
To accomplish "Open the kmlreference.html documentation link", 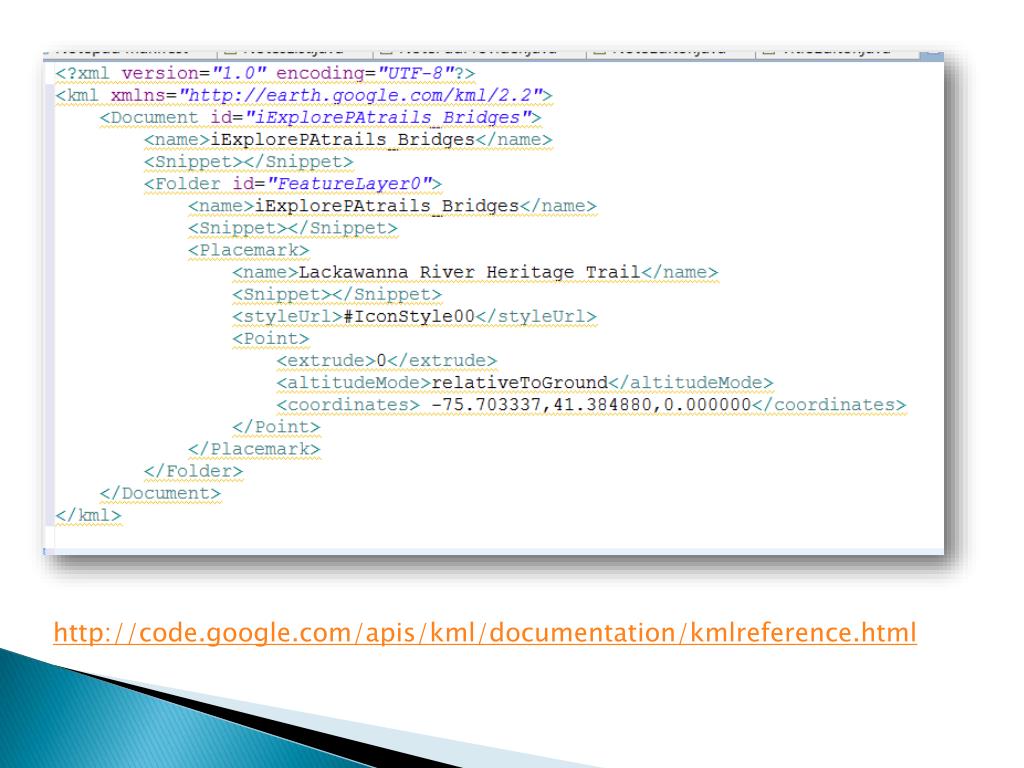I will coord(485,633).
